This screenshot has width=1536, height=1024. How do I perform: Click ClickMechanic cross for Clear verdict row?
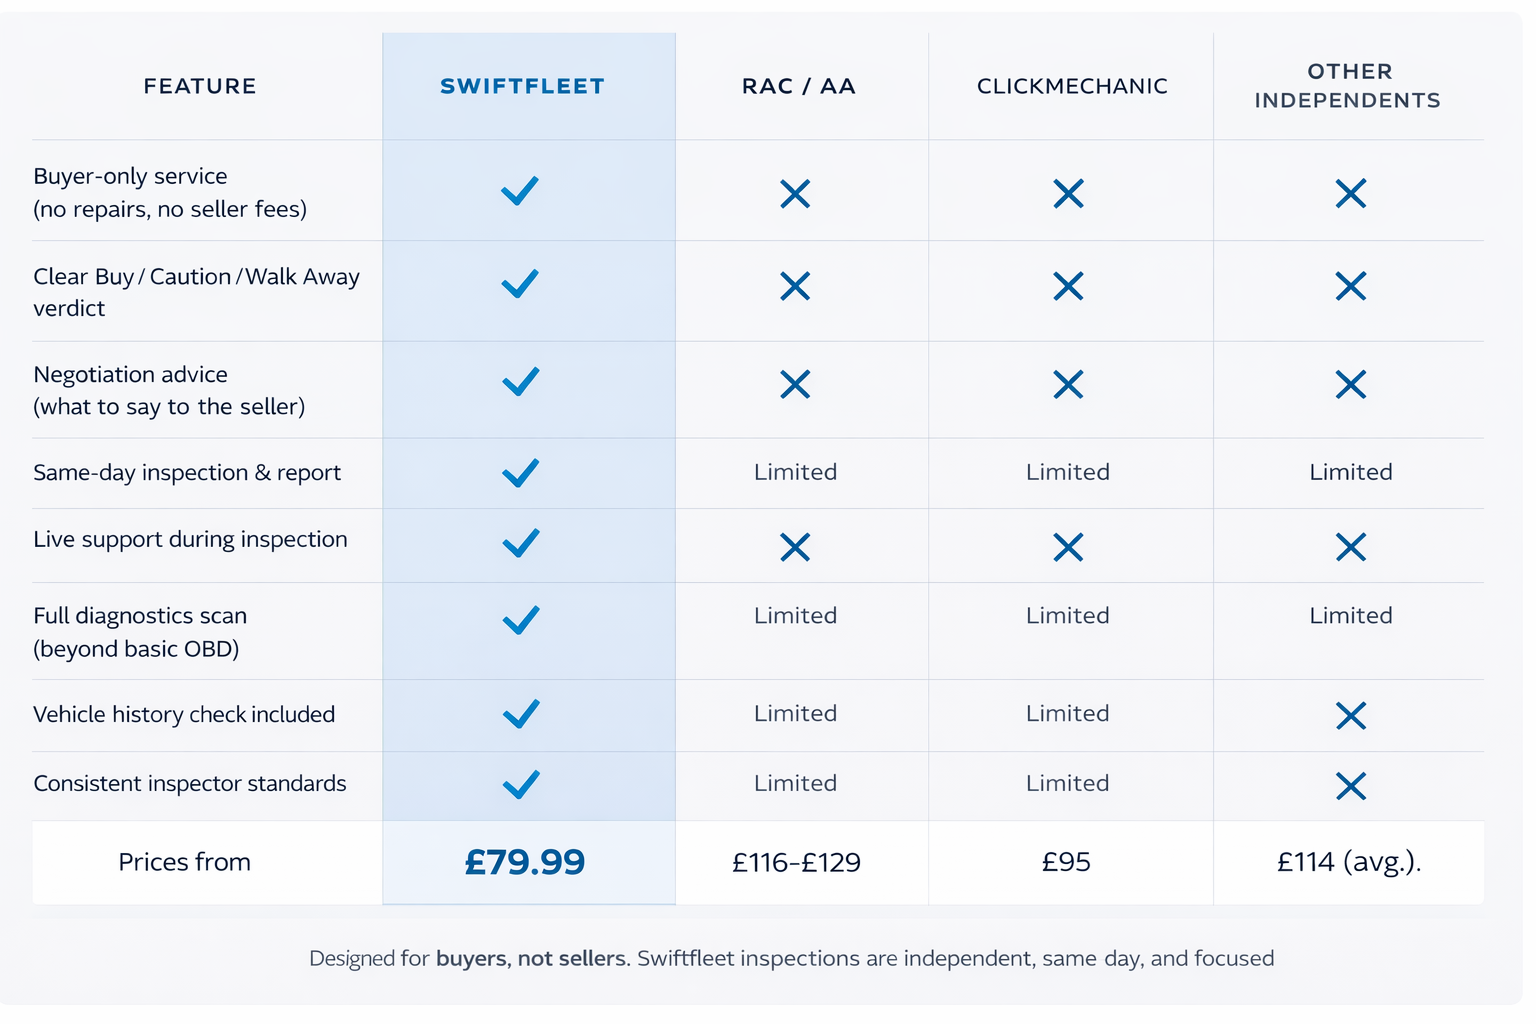click(1068, 287)
